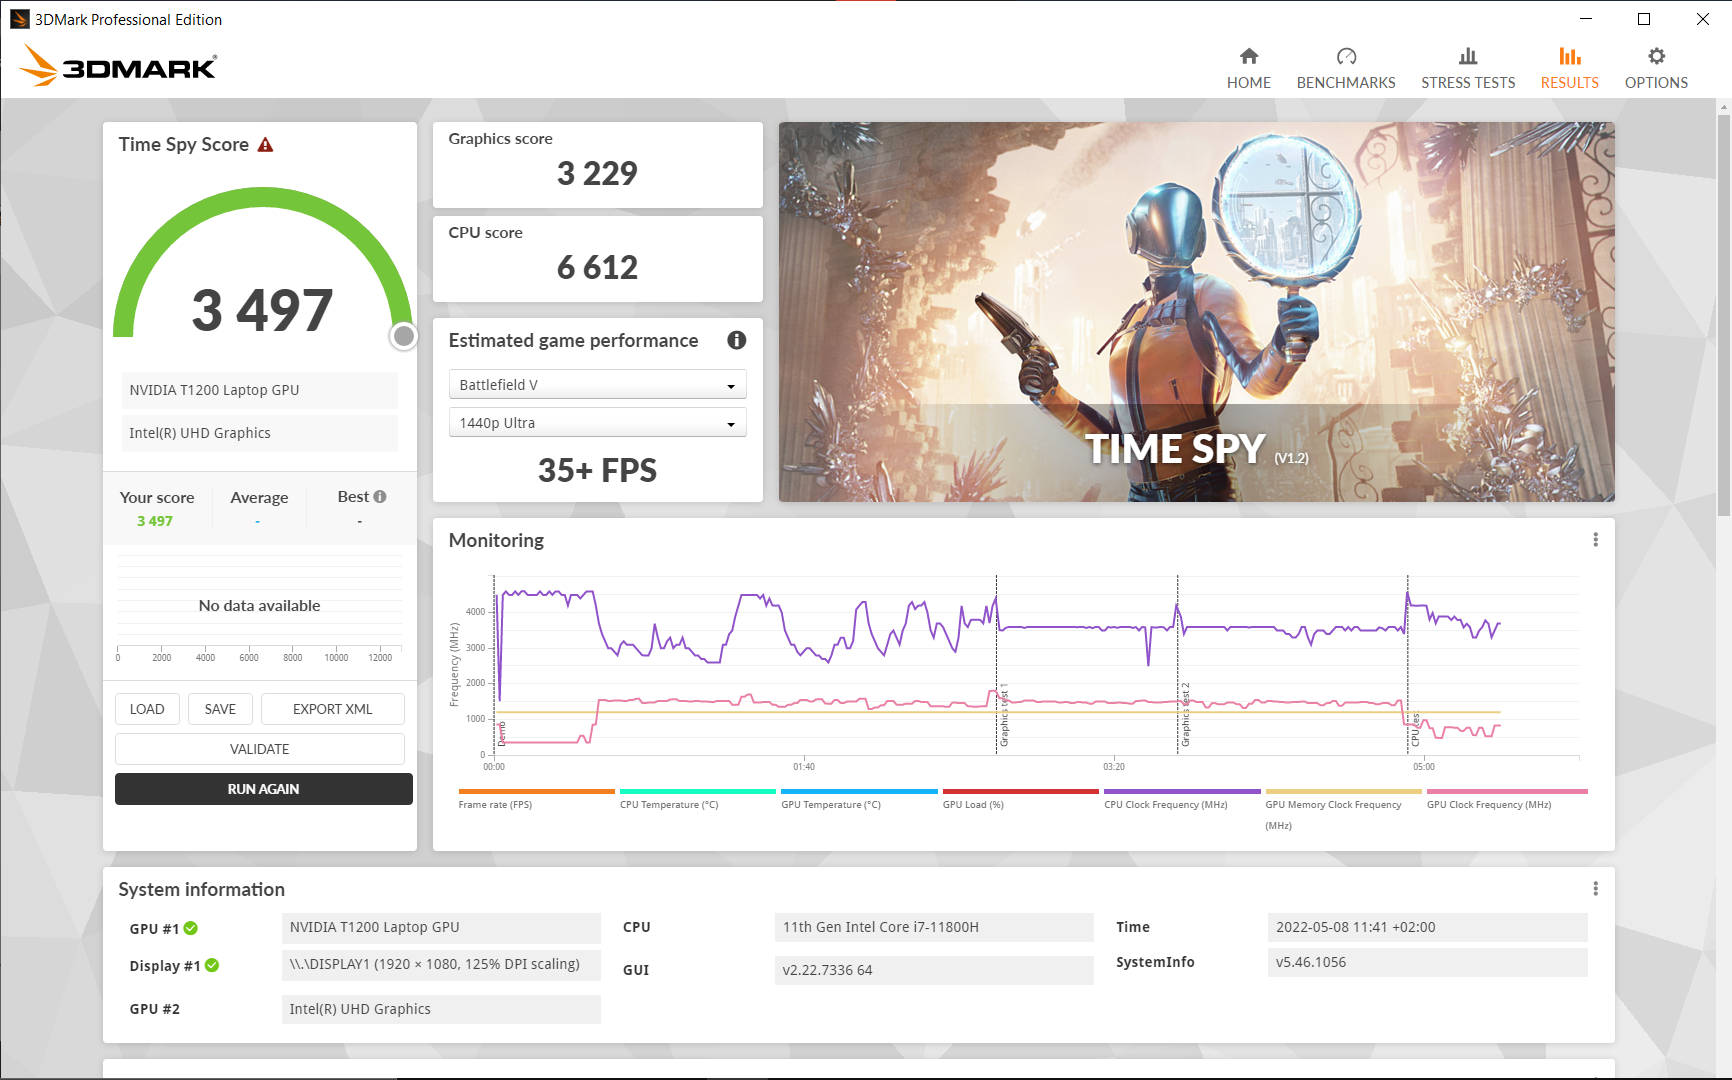1732x1080 pixels.
Task: Open the Options tab
Action: [1656, 68]
